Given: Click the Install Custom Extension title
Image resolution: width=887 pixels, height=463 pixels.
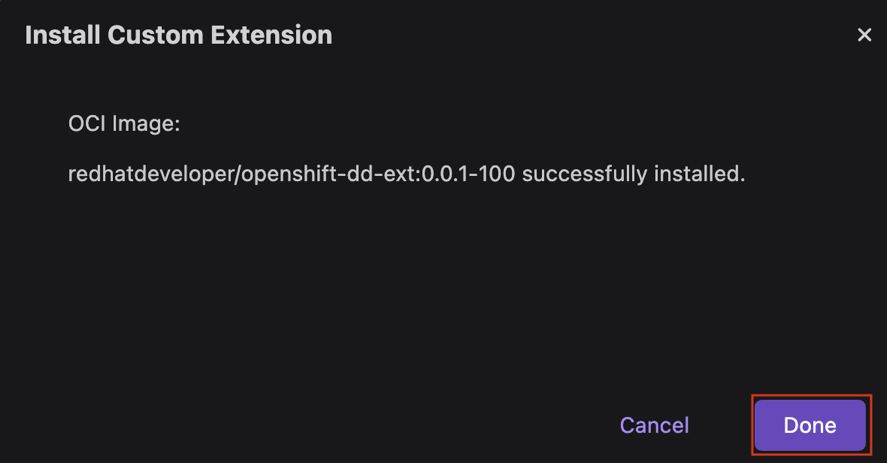Looking at the screenshot, I should point(178,35).
